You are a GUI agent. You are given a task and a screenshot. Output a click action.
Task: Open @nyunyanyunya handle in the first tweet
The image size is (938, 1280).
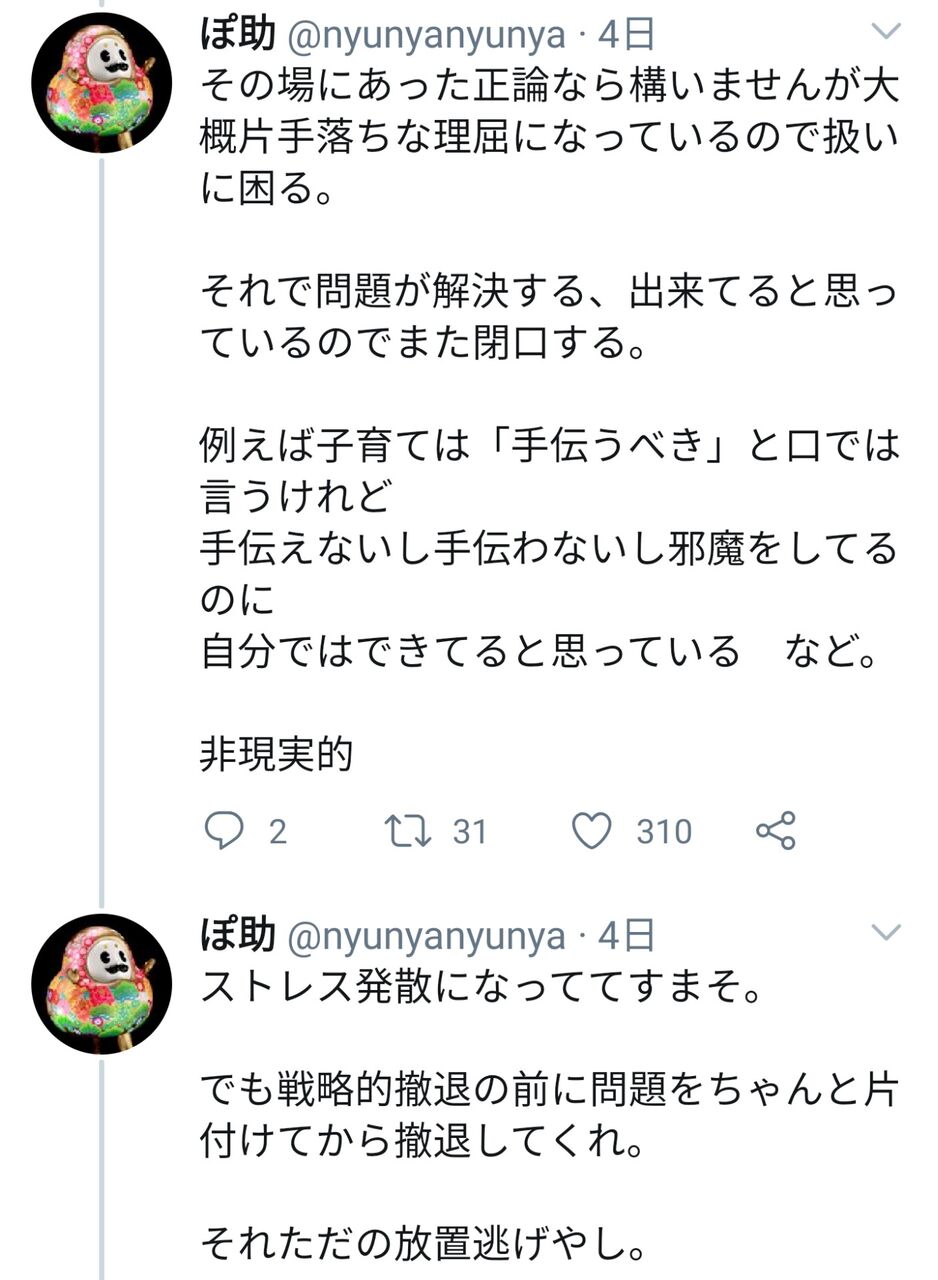pos(427,36)
